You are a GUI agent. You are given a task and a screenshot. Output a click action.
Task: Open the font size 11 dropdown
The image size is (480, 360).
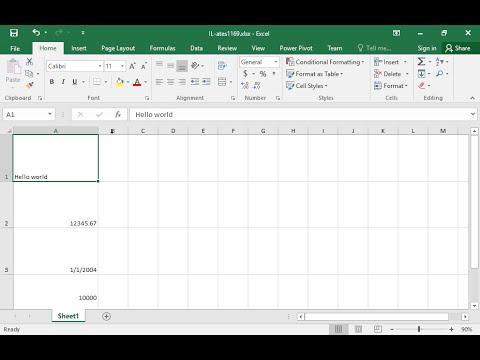point(122,66)
